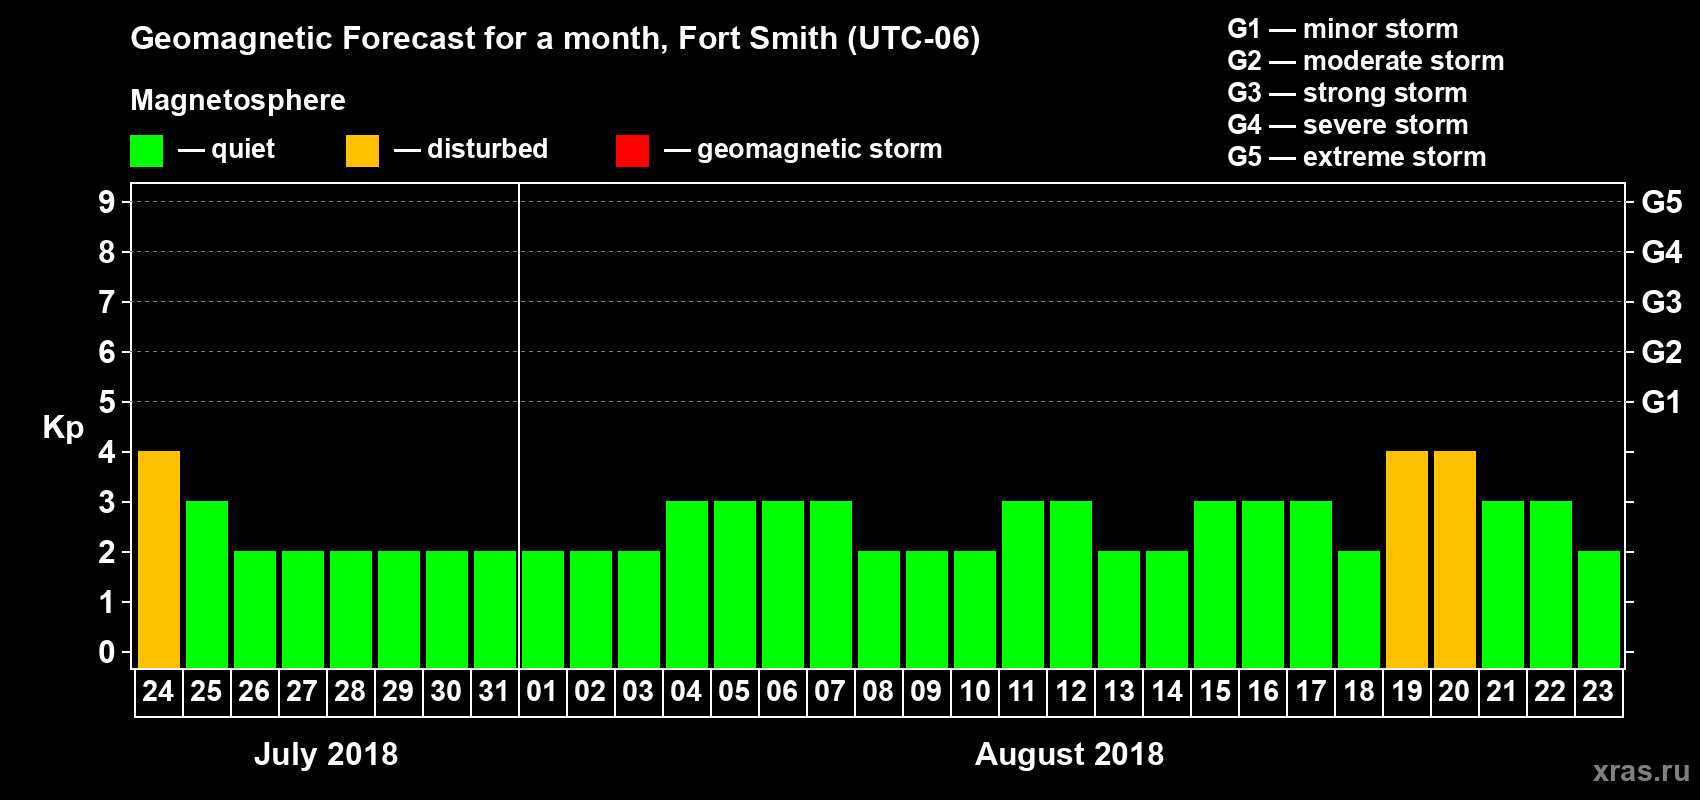Click the green quiet legend swatch
This screenshot has width=1700, height=800.
pyautogui.click(x=147, y=151)
